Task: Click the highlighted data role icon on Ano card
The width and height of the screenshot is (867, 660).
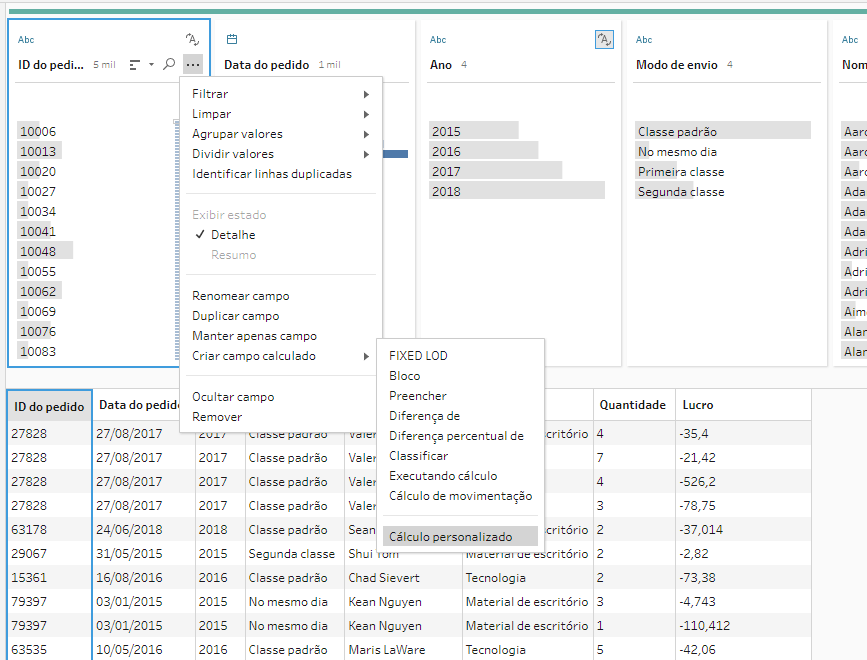Action: [x=604, y=39]
